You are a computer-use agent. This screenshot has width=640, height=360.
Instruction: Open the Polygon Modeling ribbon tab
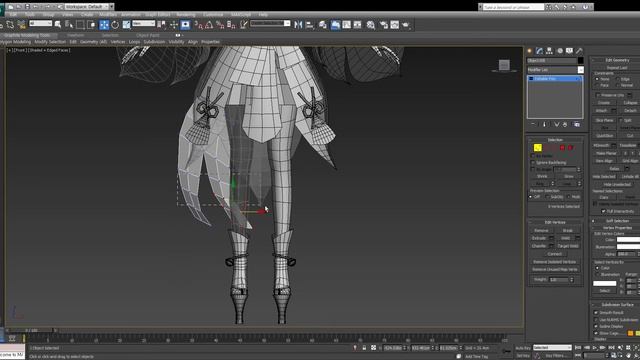point(16,42)
